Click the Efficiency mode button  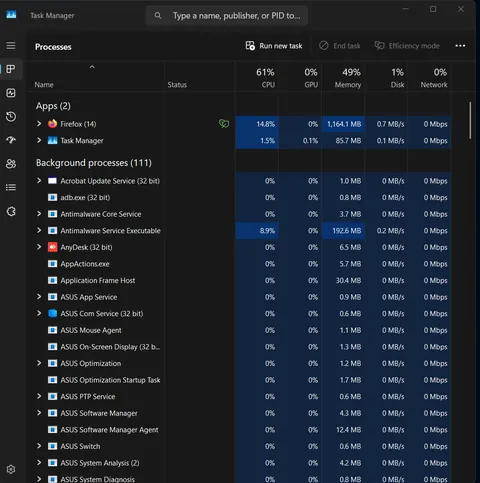coord(407,46)
